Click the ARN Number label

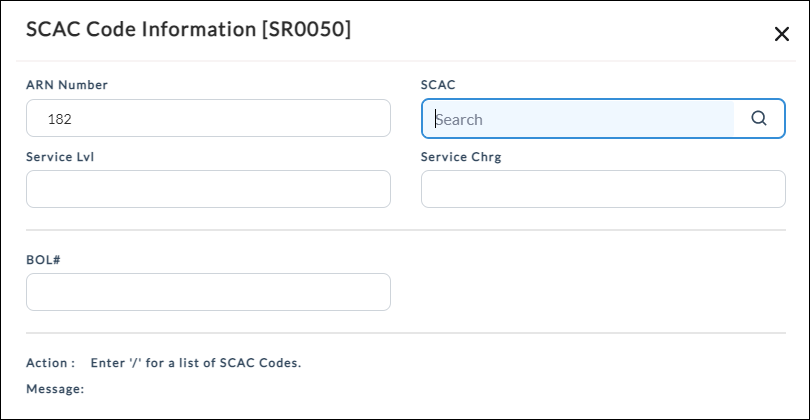pyautogui.click(x=67, y=85)
